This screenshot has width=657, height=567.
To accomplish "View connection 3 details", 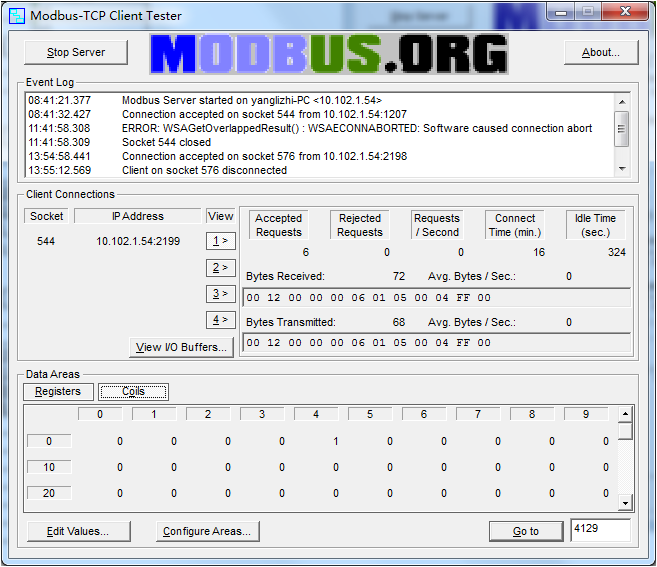I will pyautogui.click(x=220, y=293).
